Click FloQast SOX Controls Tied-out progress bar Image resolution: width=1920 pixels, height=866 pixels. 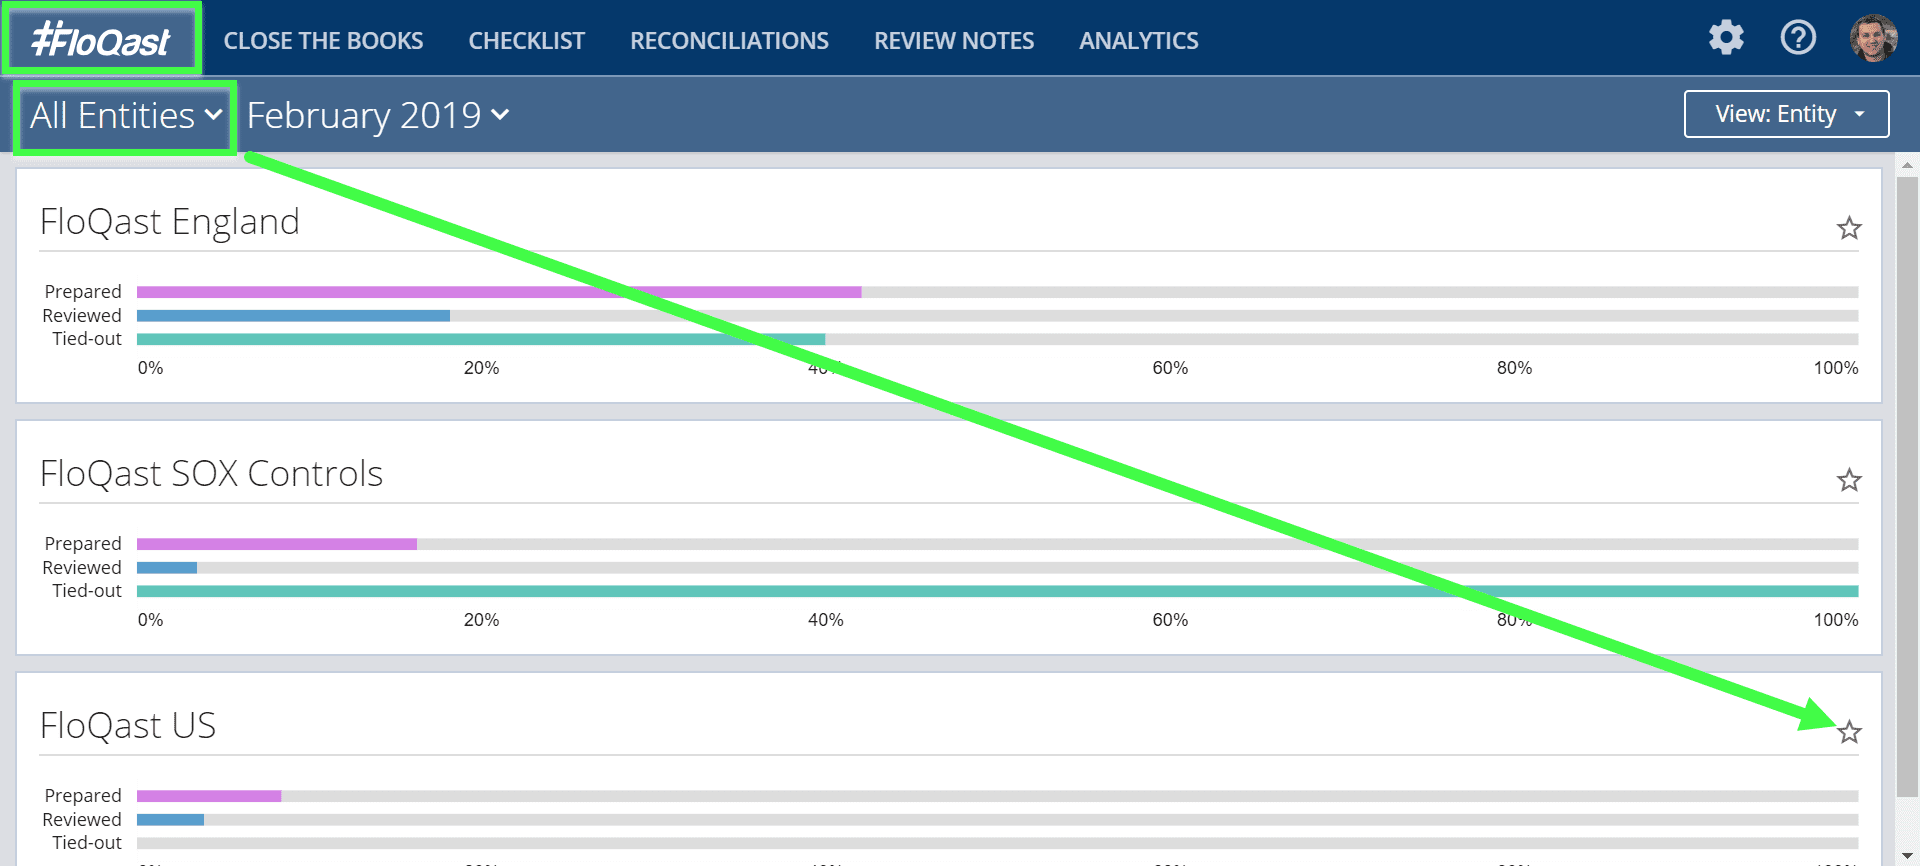pos(997,591)
